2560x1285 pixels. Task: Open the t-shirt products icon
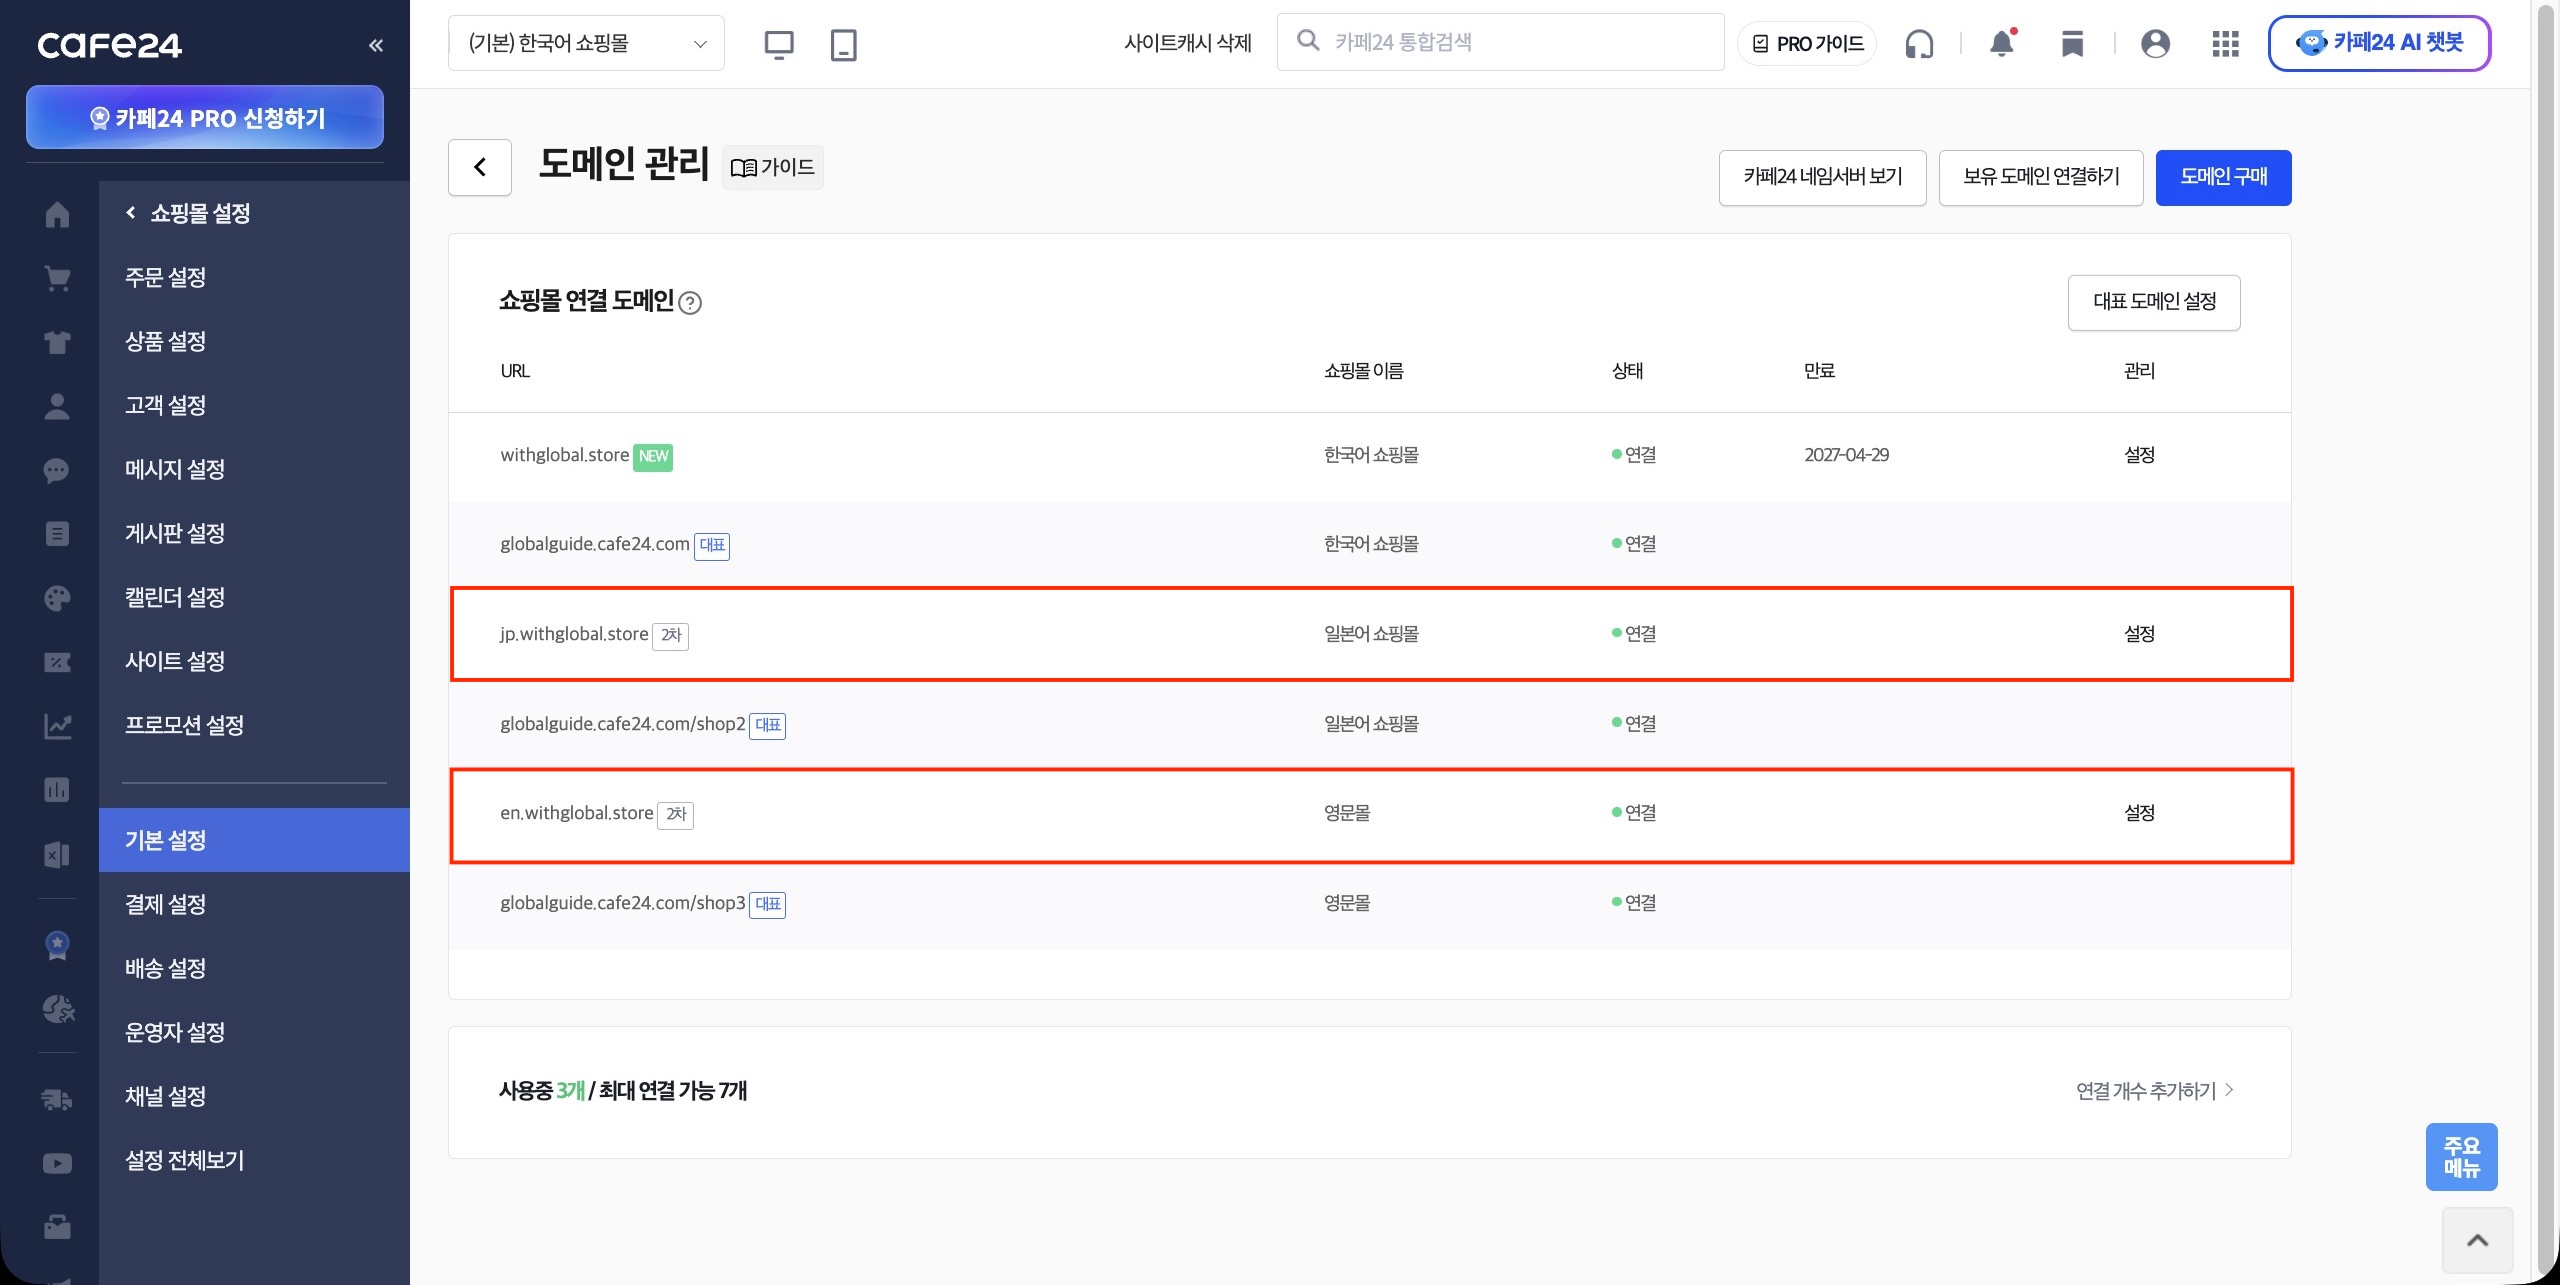coord(57,342)
